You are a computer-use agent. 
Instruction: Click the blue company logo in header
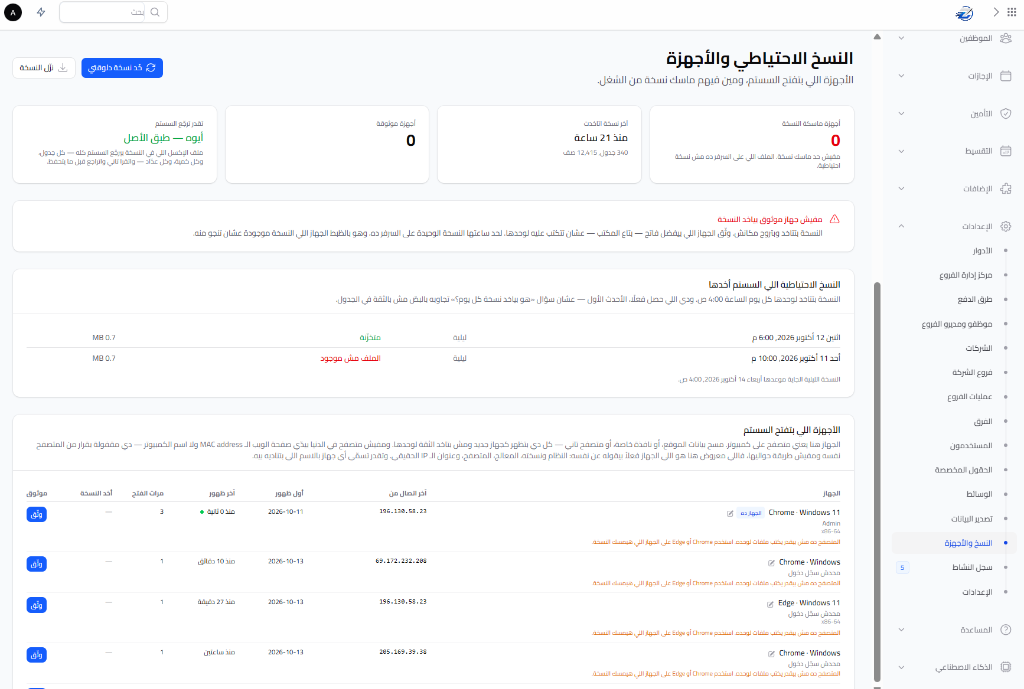pos(965,12)
